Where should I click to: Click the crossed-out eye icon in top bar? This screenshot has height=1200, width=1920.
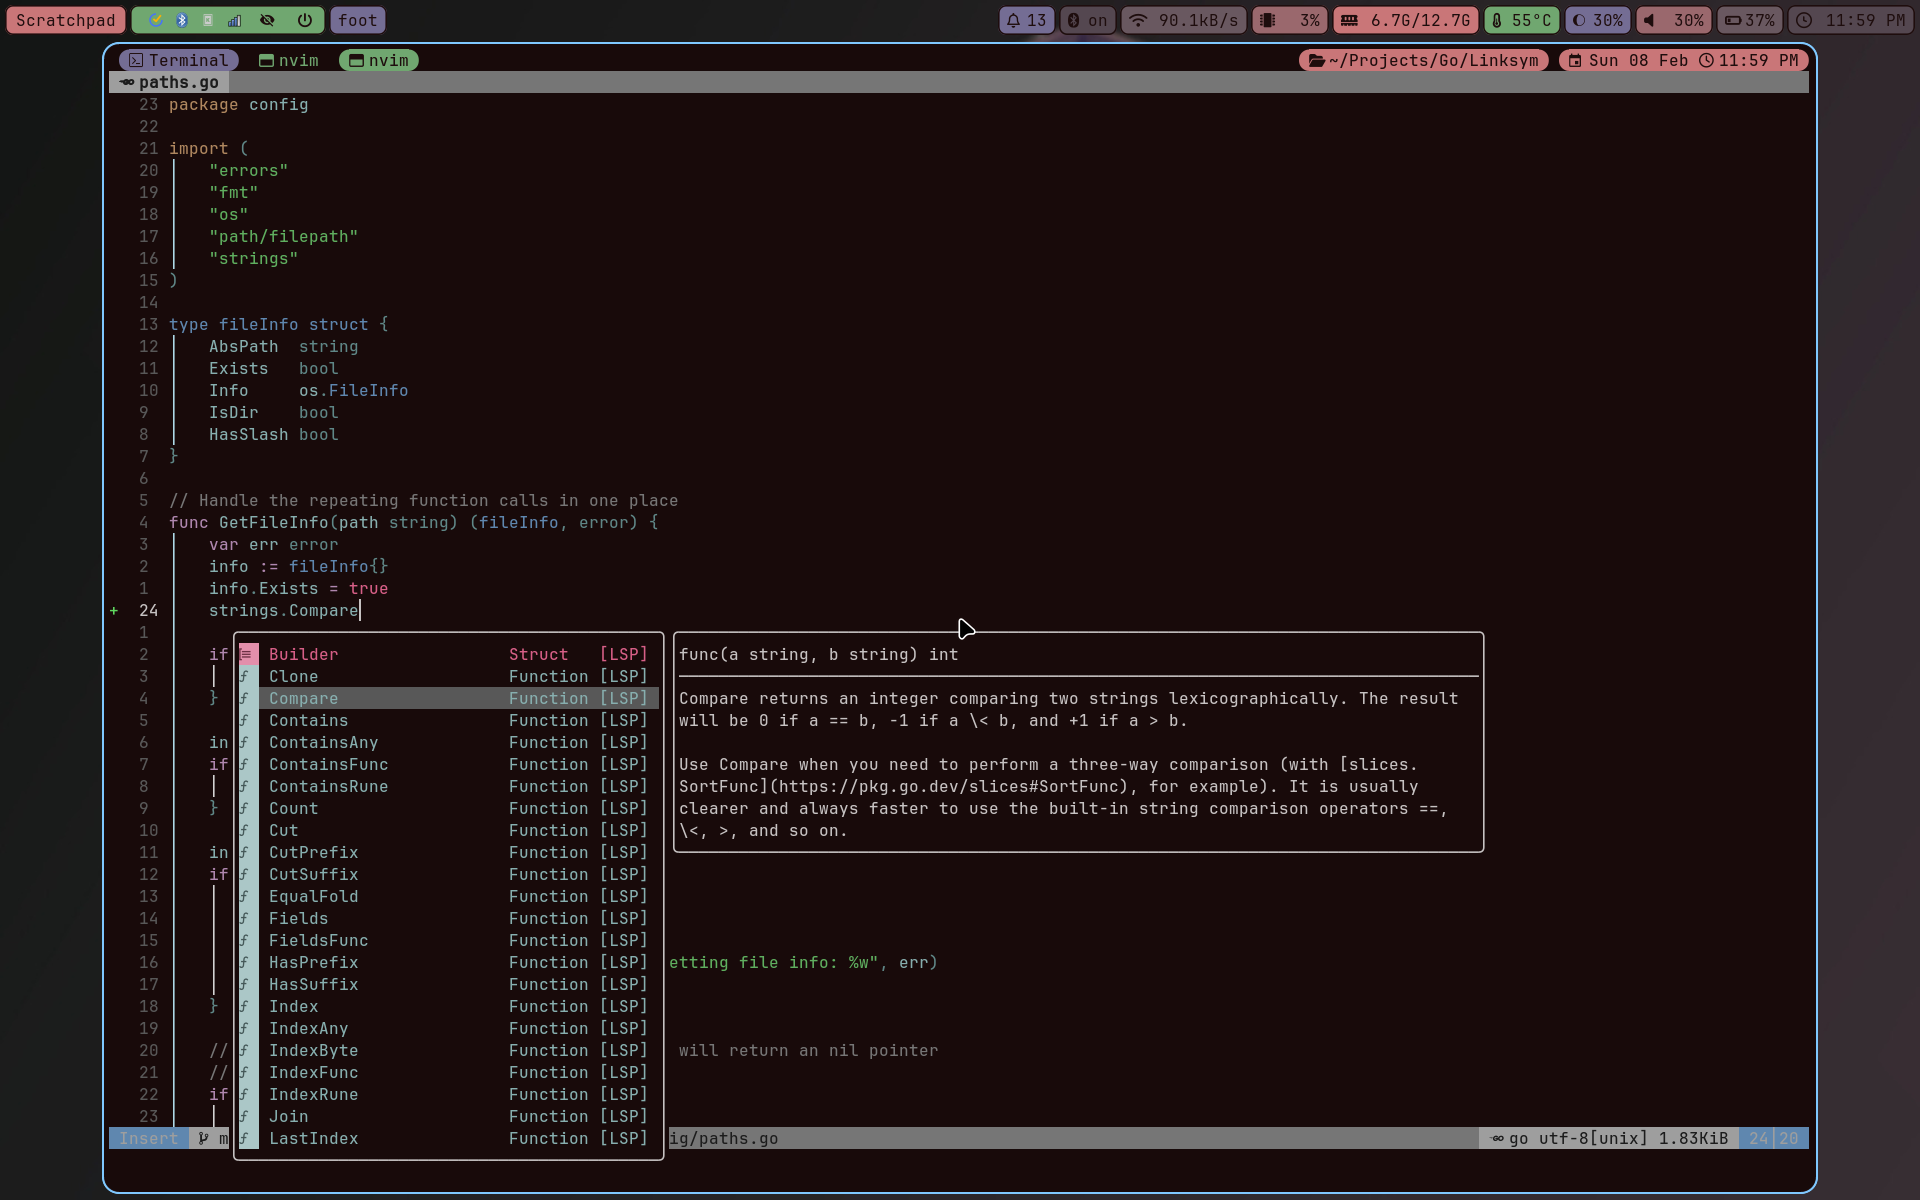pyautogui.click(x=267, y=20)
